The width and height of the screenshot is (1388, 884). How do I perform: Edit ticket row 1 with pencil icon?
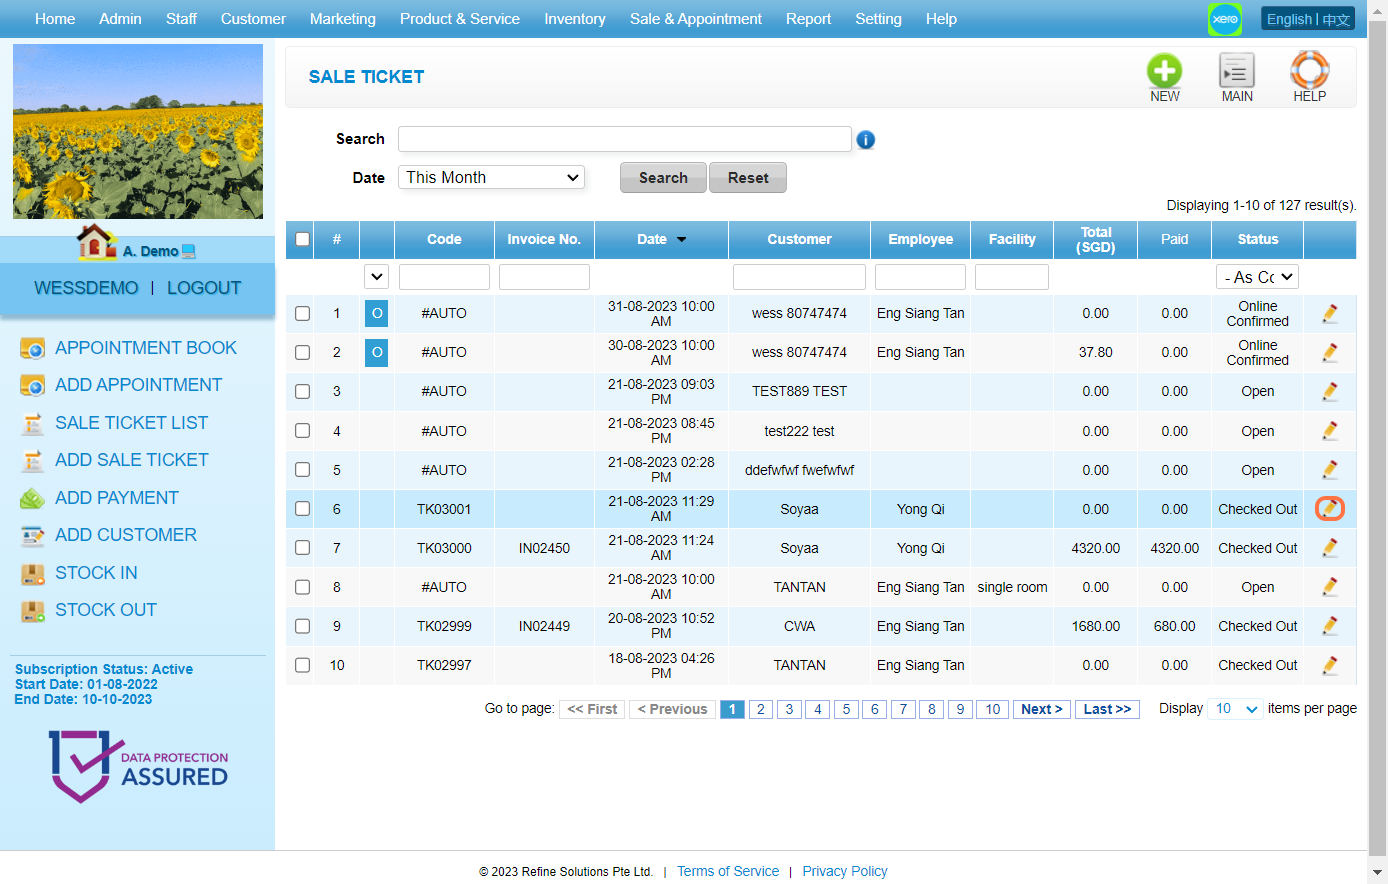coord(1330,313)
